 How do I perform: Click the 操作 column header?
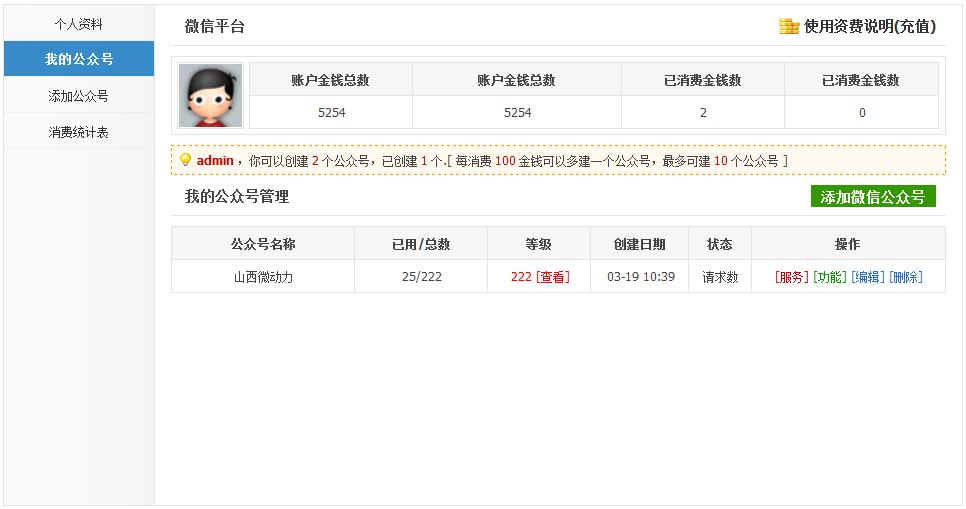point(848,244)
